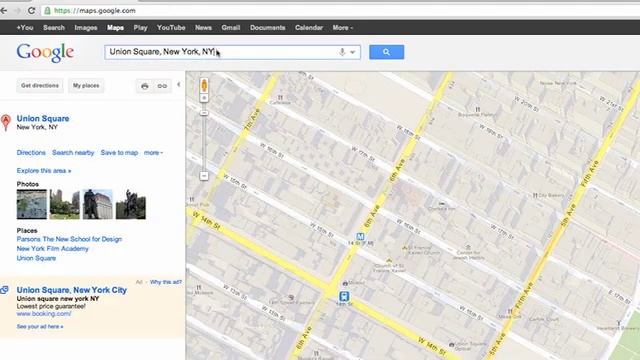Click the Directions link
The image size is (640, 360).
point(31,153)
